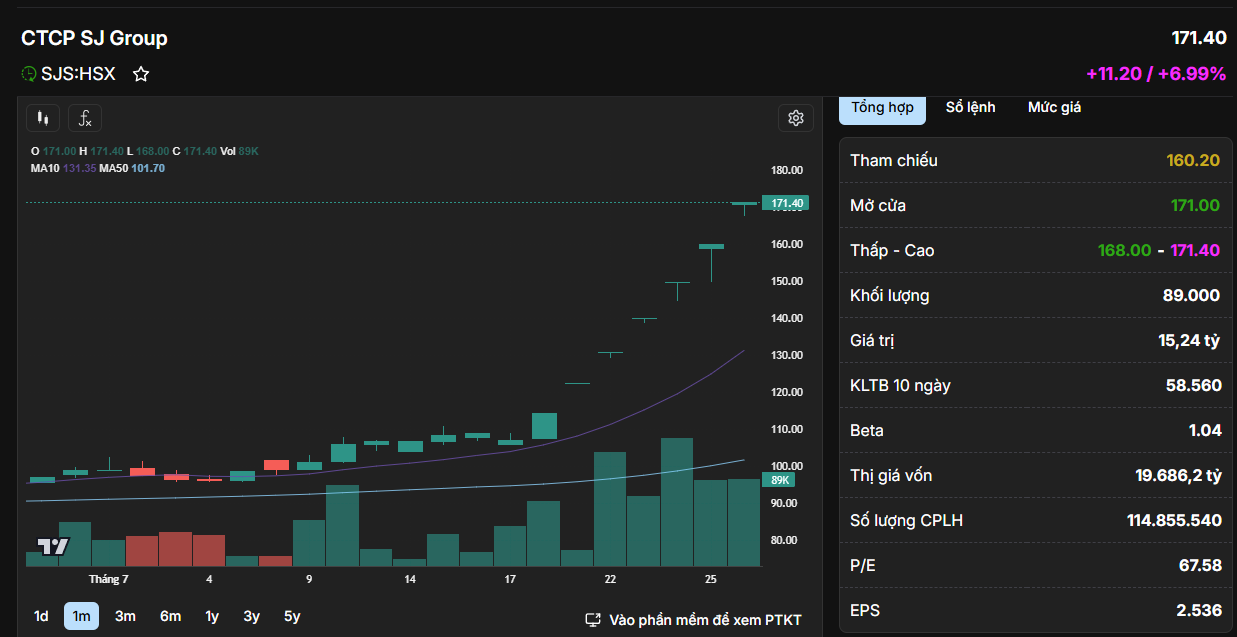Choose the 1y range
This screenshot has width=1237, height=637.
click(x=212, y=616)
